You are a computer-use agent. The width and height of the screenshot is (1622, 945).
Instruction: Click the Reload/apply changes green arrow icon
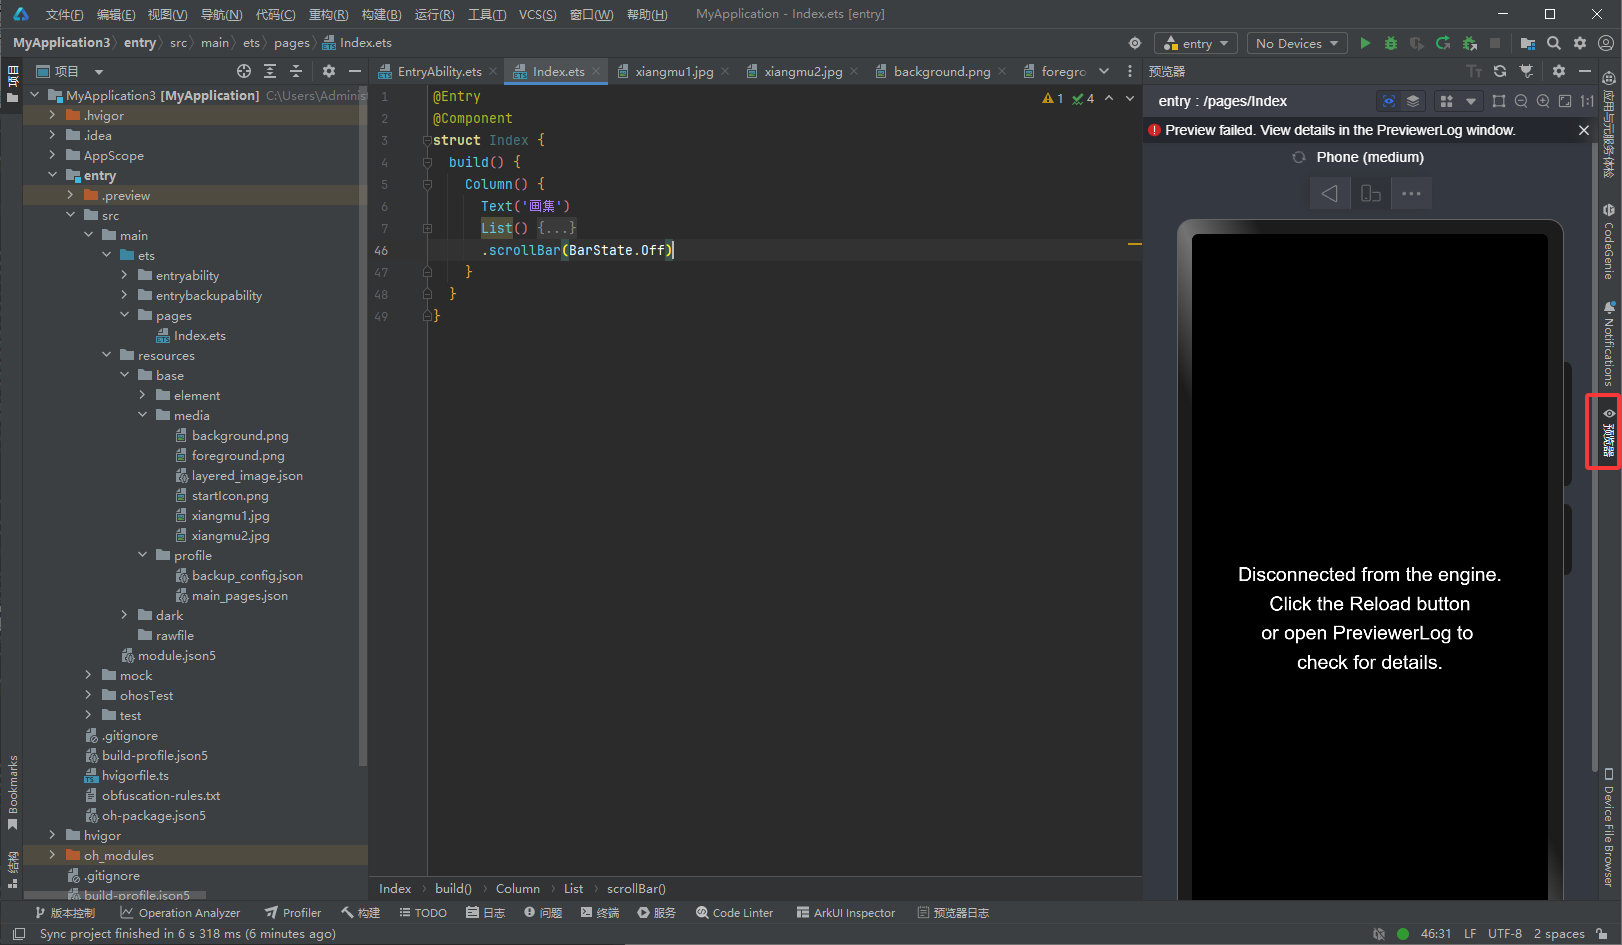tap(1443, 43)
